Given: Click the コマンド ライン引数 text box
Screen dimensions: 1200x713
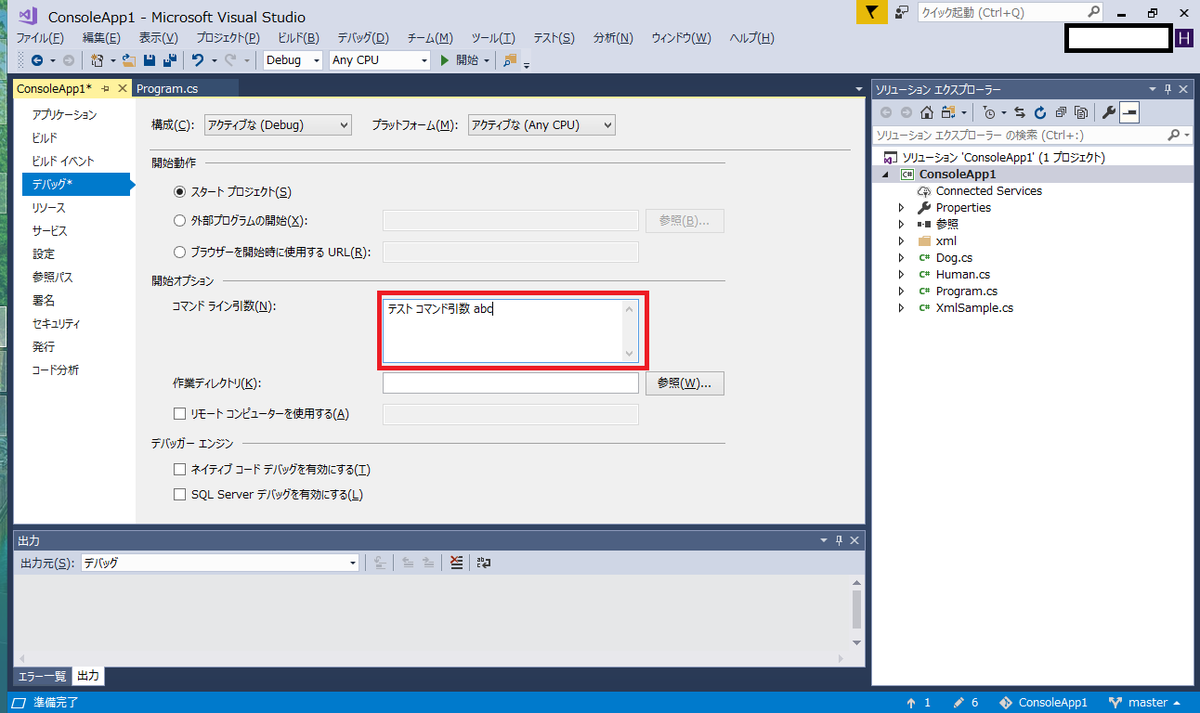Looking at the screenshot, I should 510,331.
